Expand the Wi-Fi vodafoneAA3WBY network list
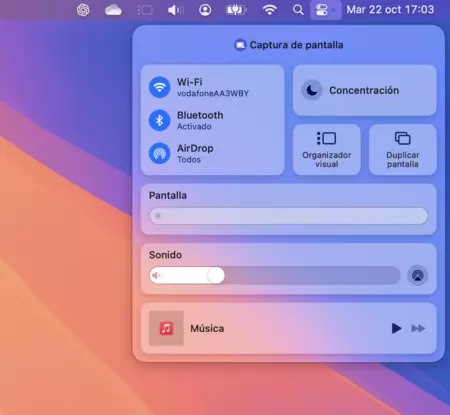 [x=213, y=87]
